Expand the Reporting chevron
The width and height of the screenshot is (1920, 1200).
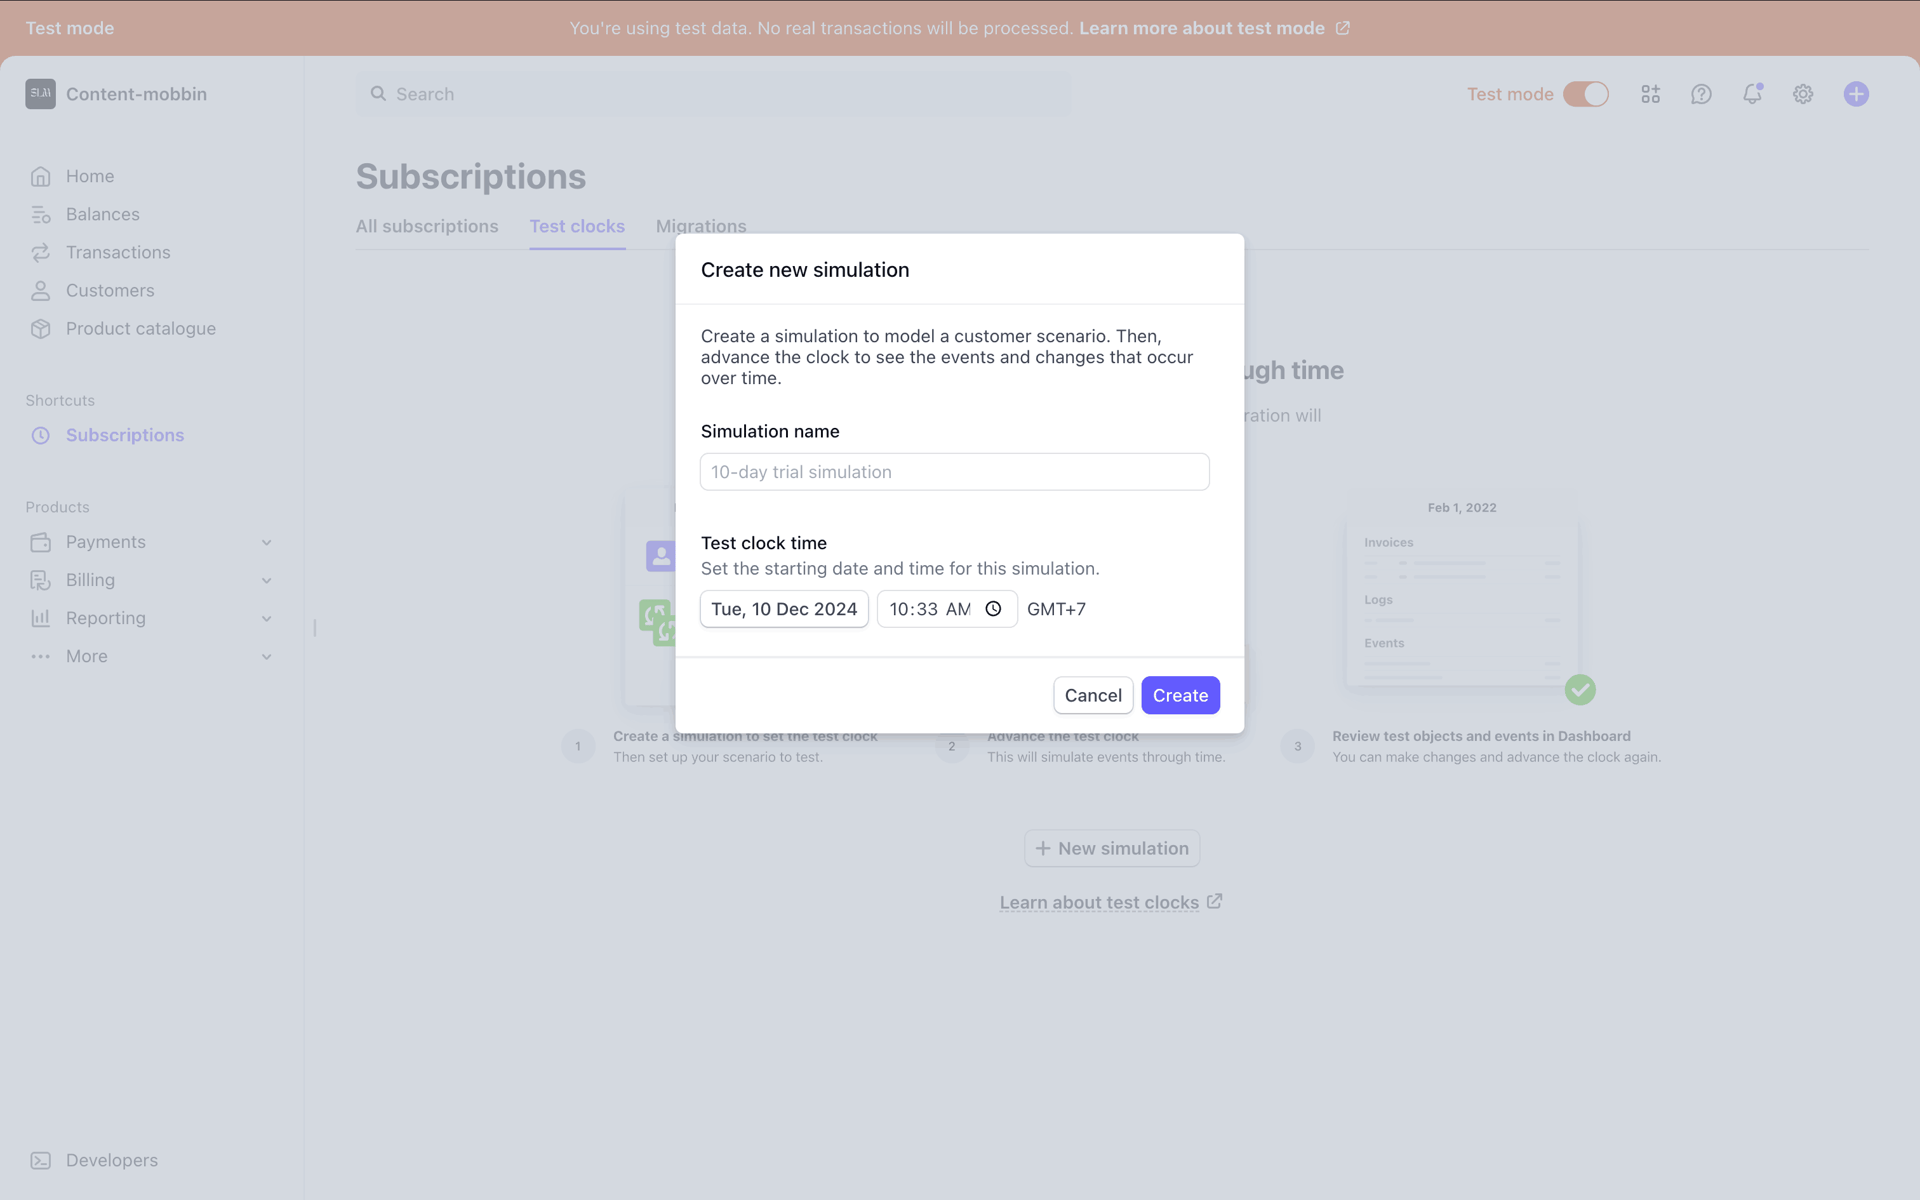(266, 618)
